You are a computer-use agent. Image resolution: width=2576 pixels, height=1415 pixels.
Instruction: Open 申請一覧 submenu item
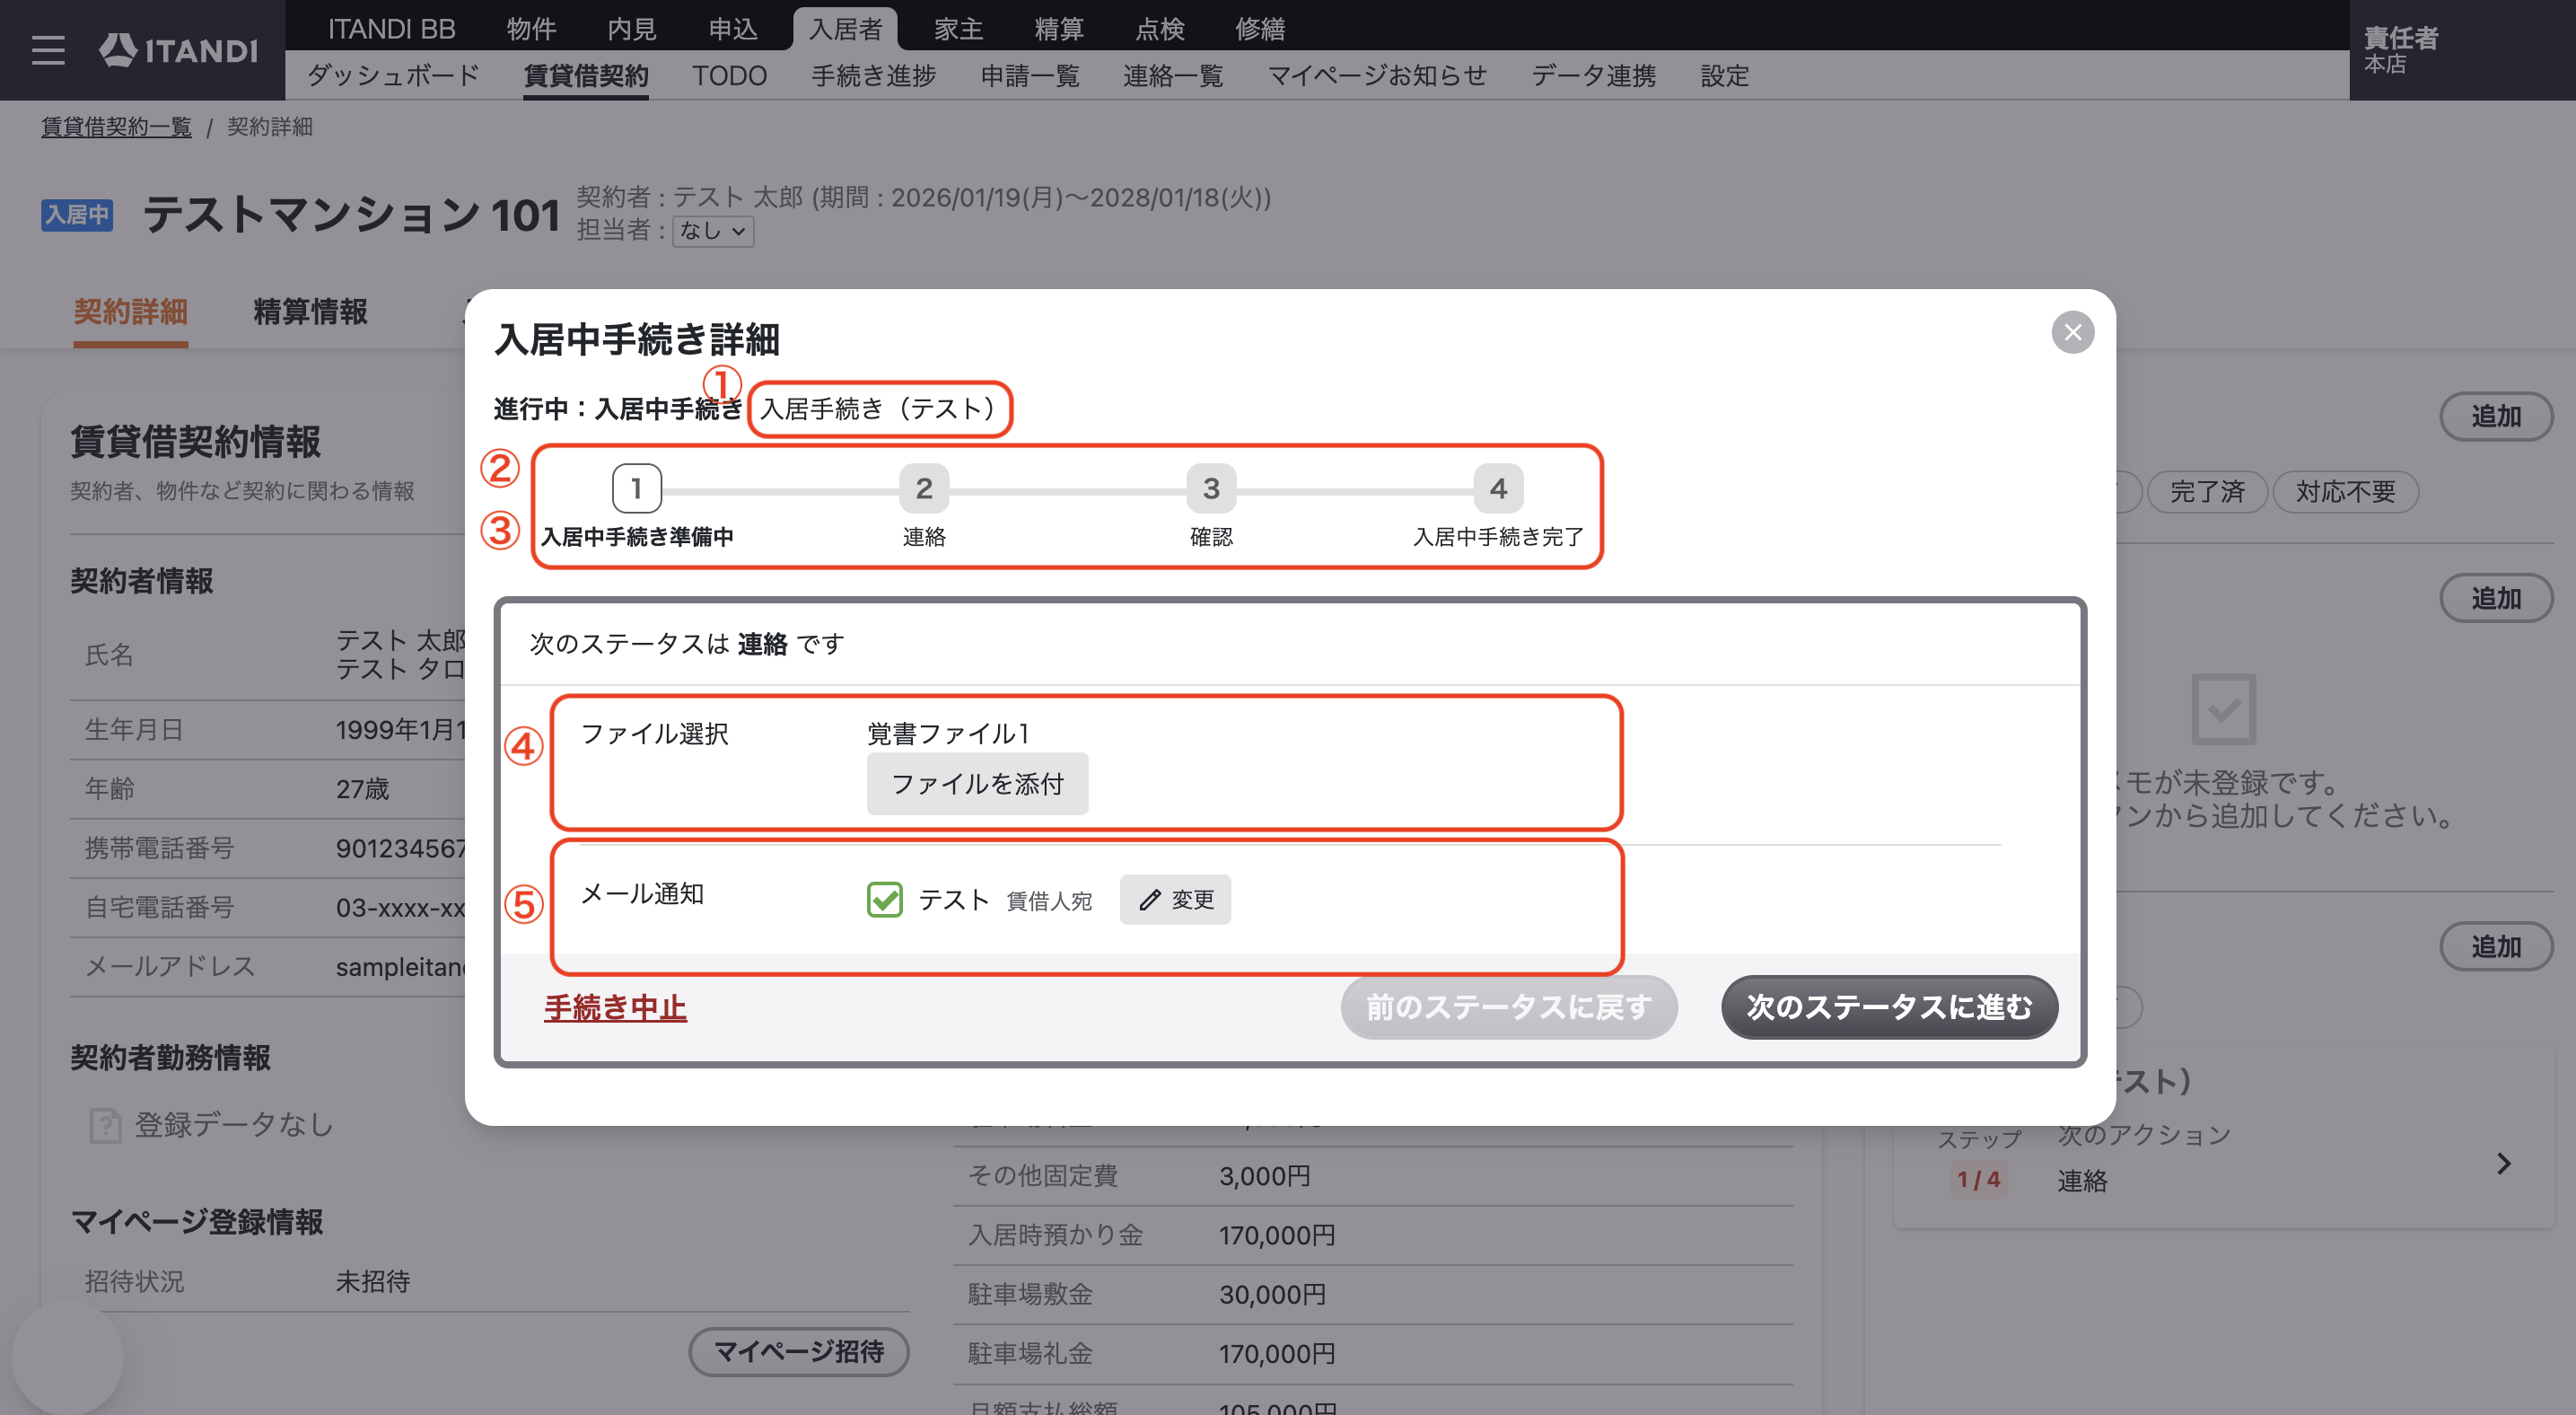point(1030,76)
